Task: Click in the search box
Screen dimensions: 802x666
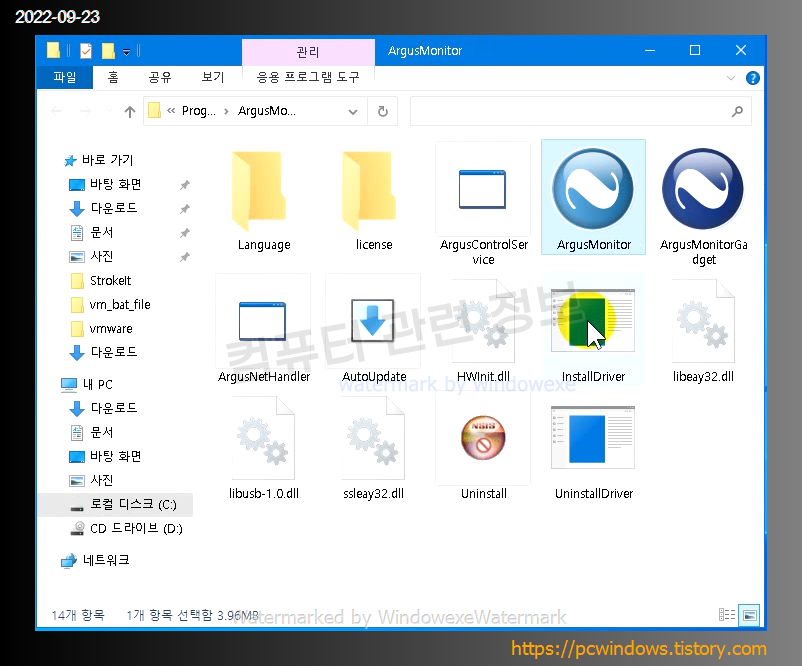Action: (x=581, y=111)
